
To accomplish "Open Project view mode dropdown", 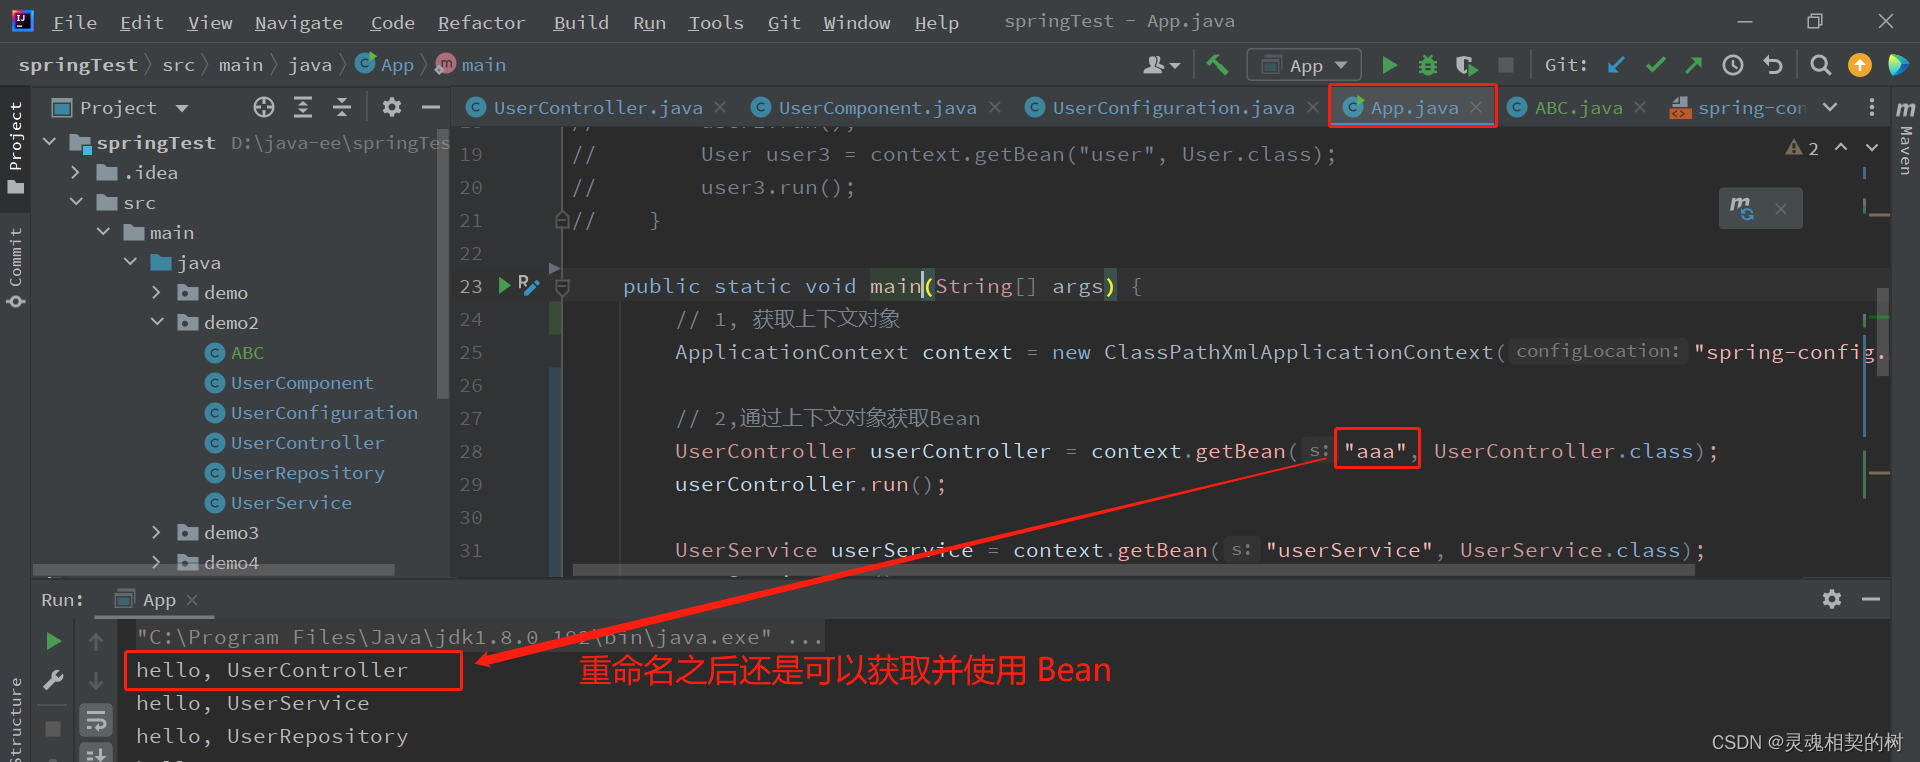I will (x=182, y=108).
